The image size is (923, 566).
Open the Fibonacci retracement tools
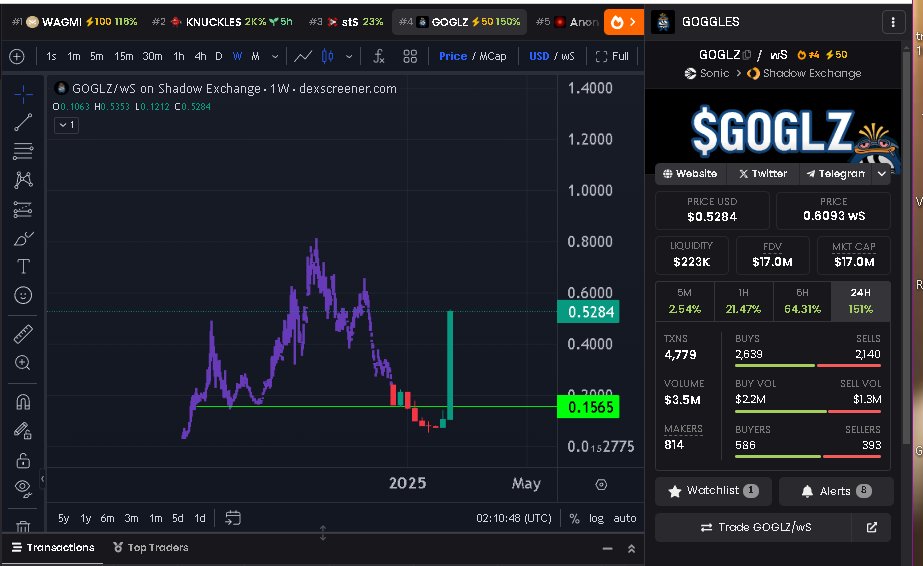point(23,151)
